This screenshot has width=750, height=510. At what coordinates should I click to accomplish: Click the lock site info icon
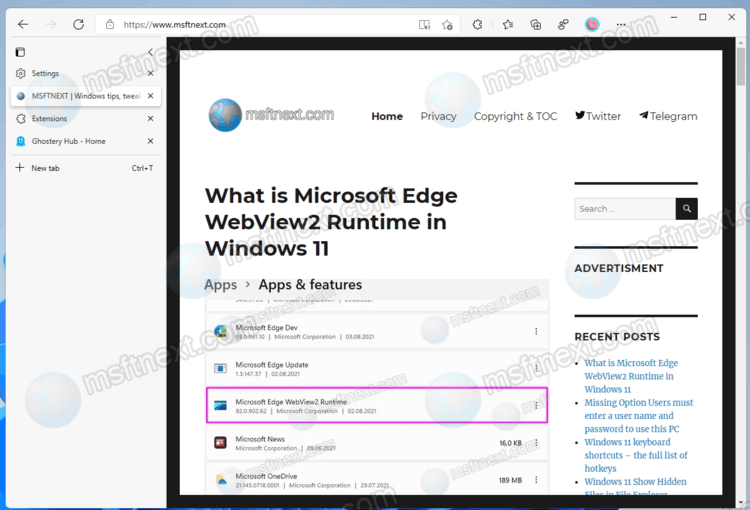[110, 24]
